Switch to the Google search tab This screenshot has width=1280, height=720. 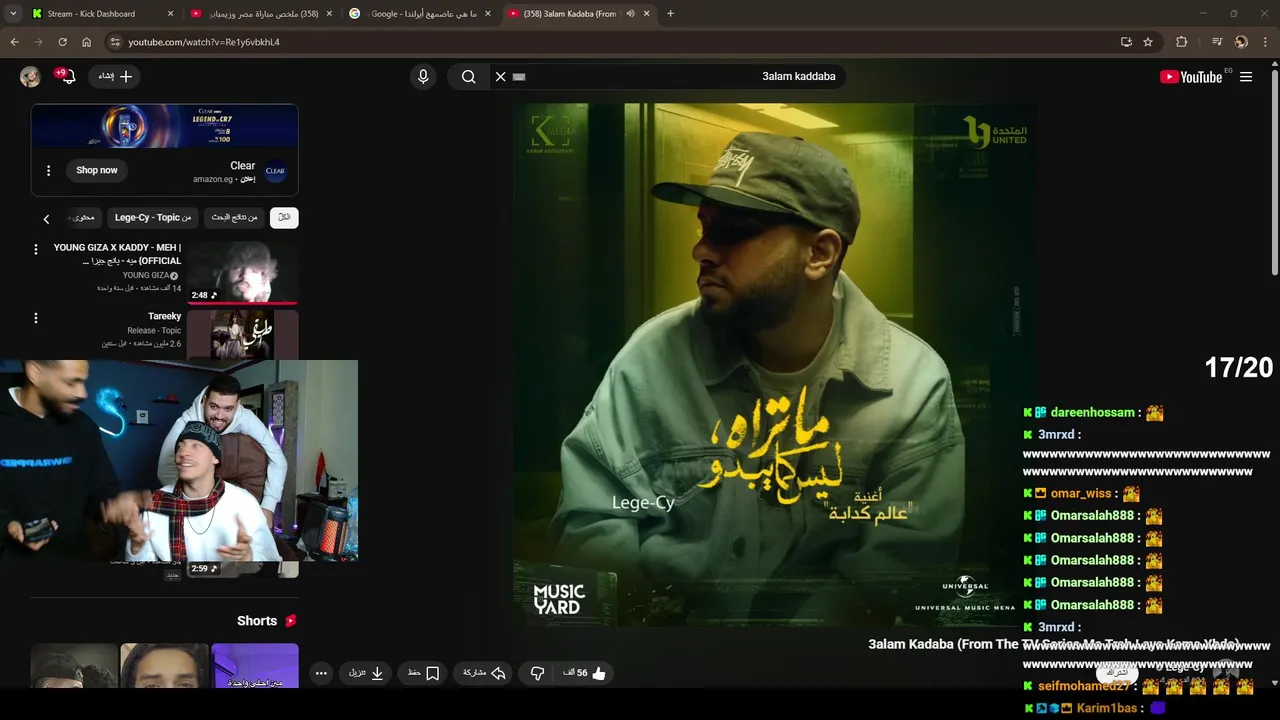[x=420, y=14]
